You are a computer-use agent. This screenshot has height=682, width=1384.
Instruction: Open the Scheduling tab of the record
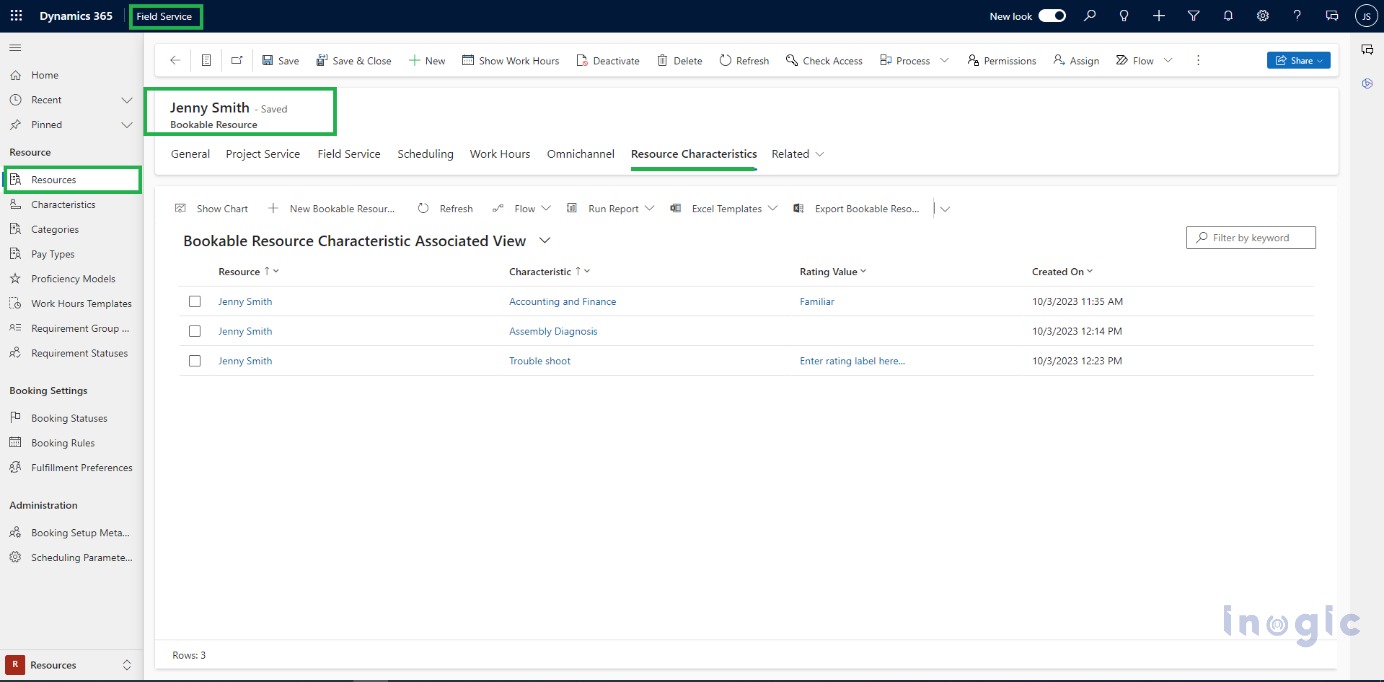tap(425, 154)
